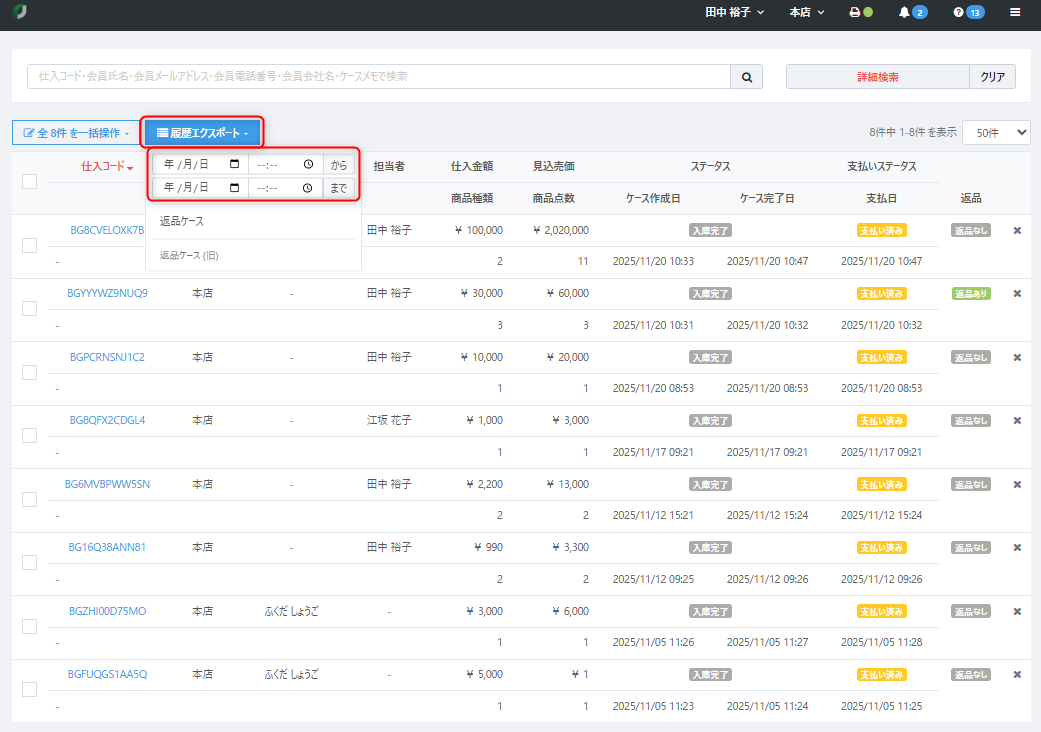The width and height of the screenshot is (1041, 732).
Task: Focus the purchase code search field
Action: [x=378, y=77]
